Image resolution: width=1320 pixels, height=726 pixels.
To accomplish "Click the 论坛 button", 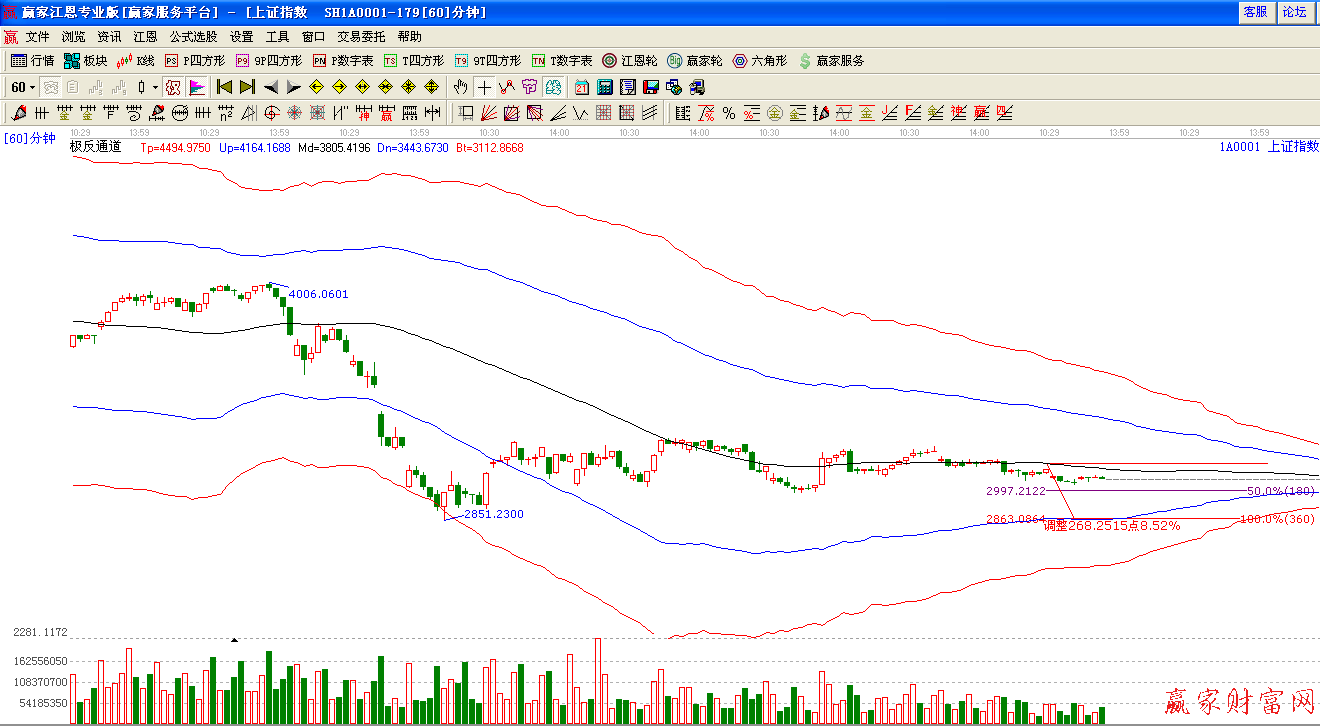I will pos(1294,12).
